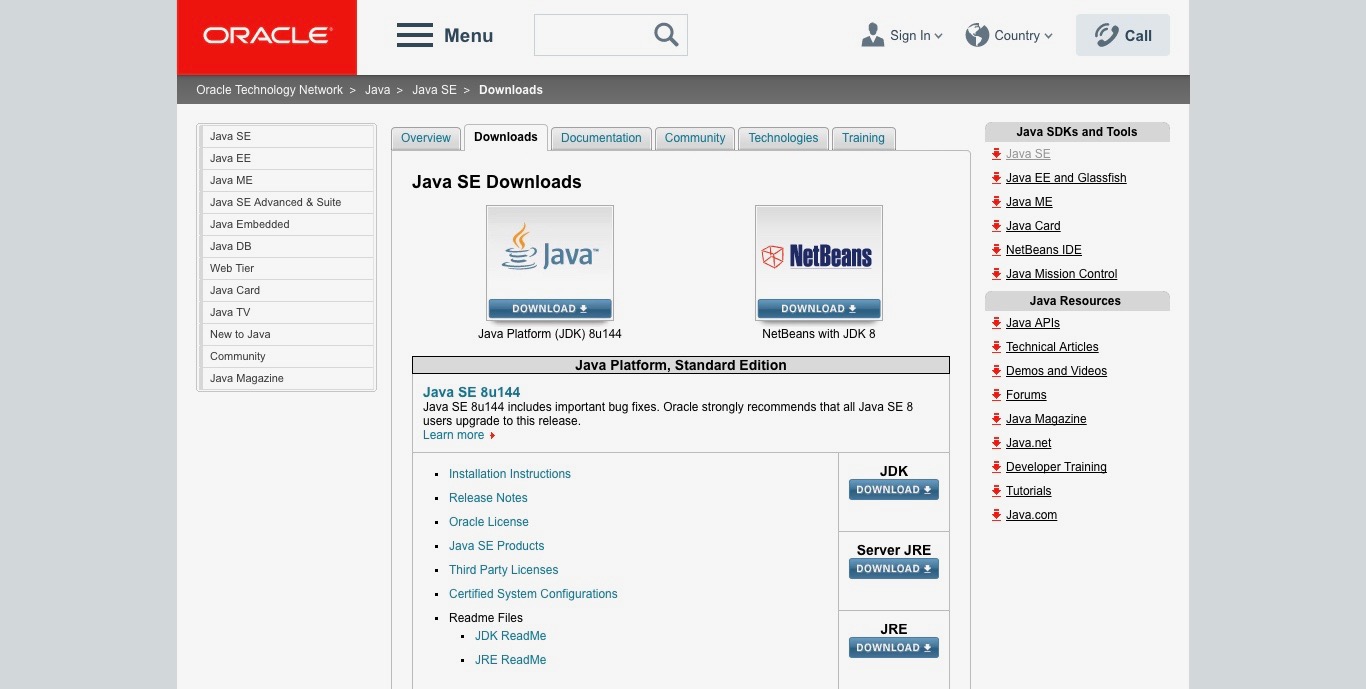Click the red arrow beside Java EE and Glassfish
Viewport: 1366px width, 689px height.
tap(996, 178)
